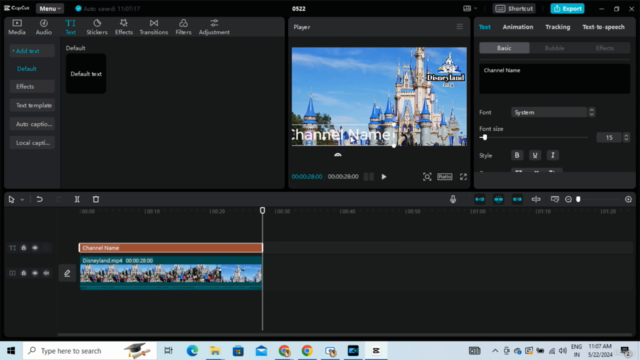Hide the Disneyland.mp4 video track
The width and height of the screenshot is (640, 360).
point(35,273)
